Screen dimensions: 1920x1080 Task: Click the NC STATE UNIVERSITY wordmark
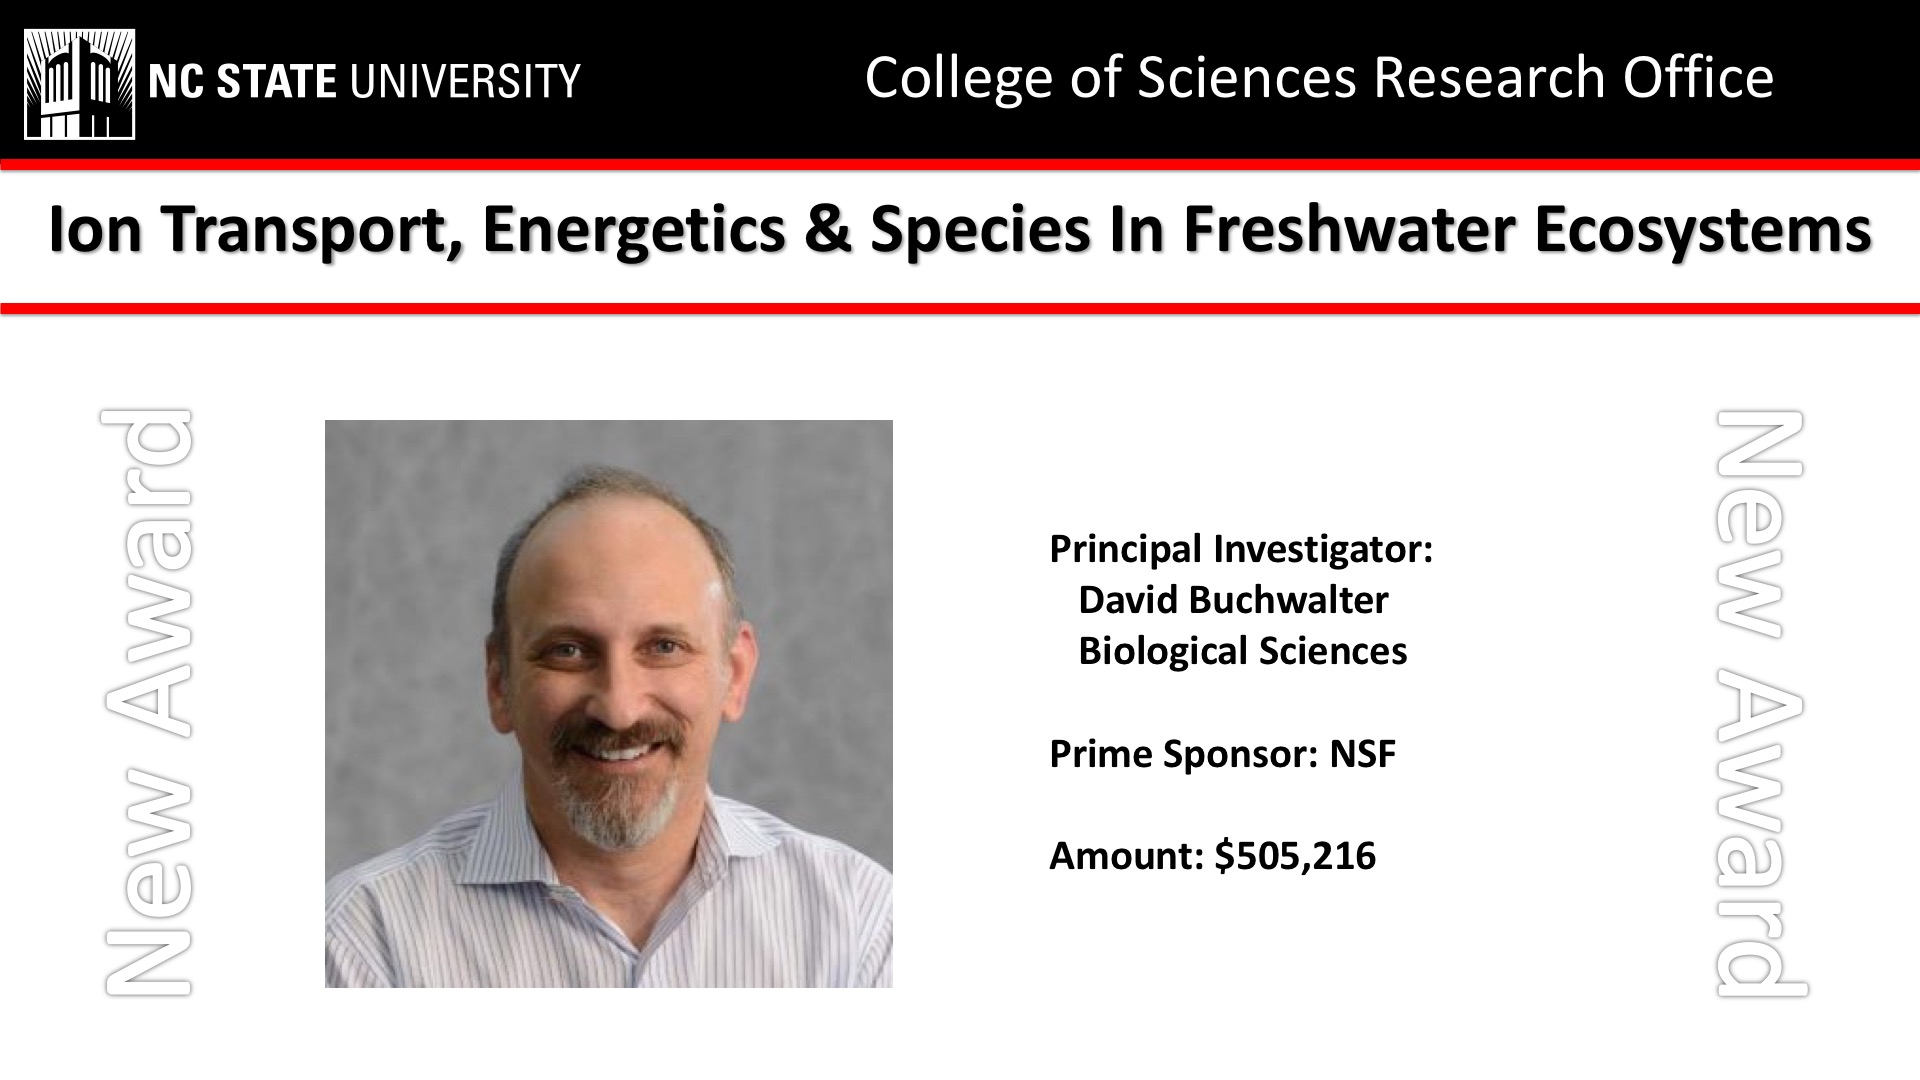[364, 81]
